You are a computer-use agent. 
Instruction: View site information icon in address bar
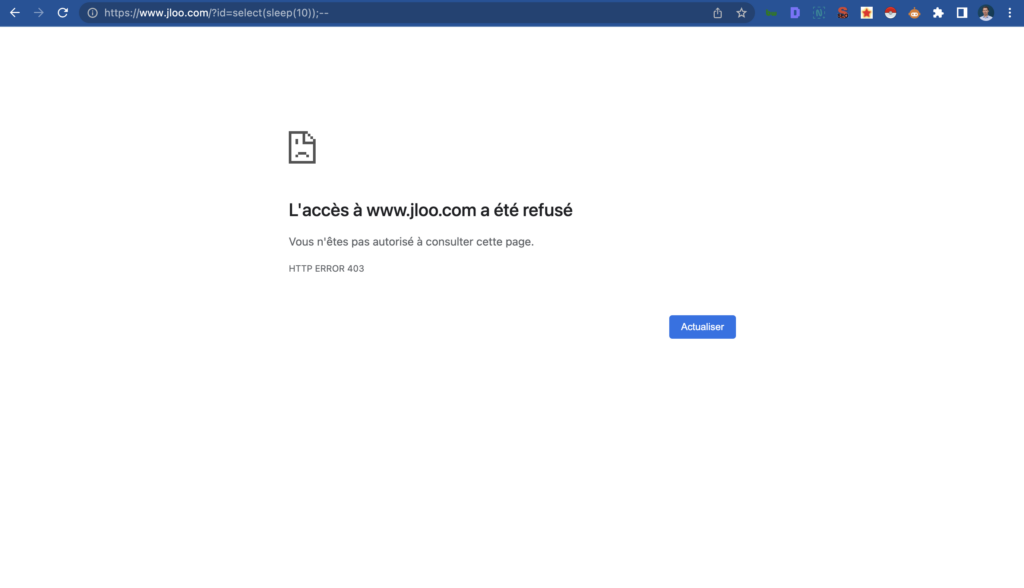point(93,12)
